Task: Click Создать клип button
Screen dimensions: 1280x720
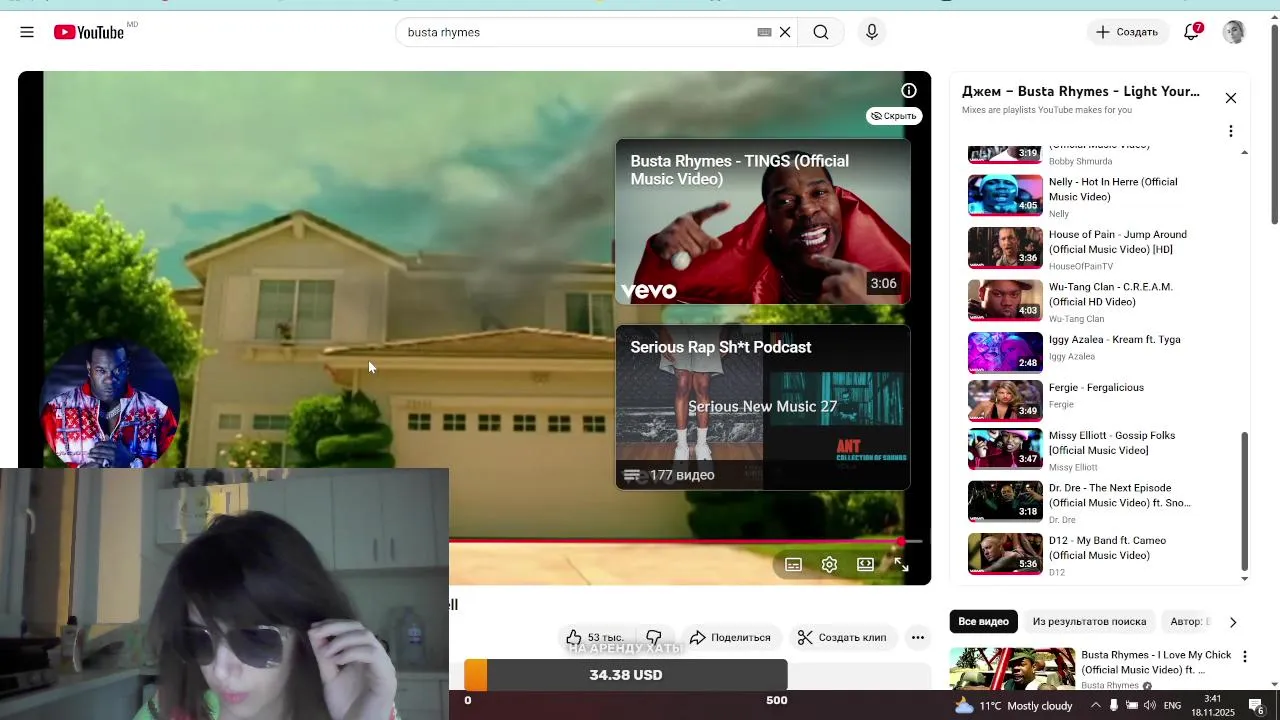Action: point(842,637)
